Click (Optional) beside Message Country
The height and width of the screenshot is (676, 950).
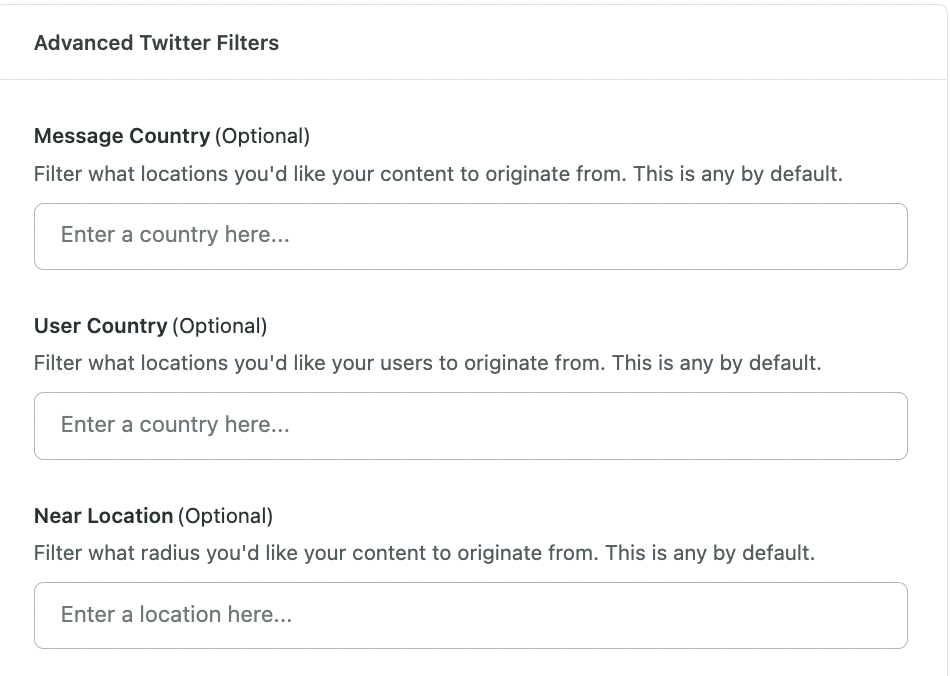pos(262,136)
